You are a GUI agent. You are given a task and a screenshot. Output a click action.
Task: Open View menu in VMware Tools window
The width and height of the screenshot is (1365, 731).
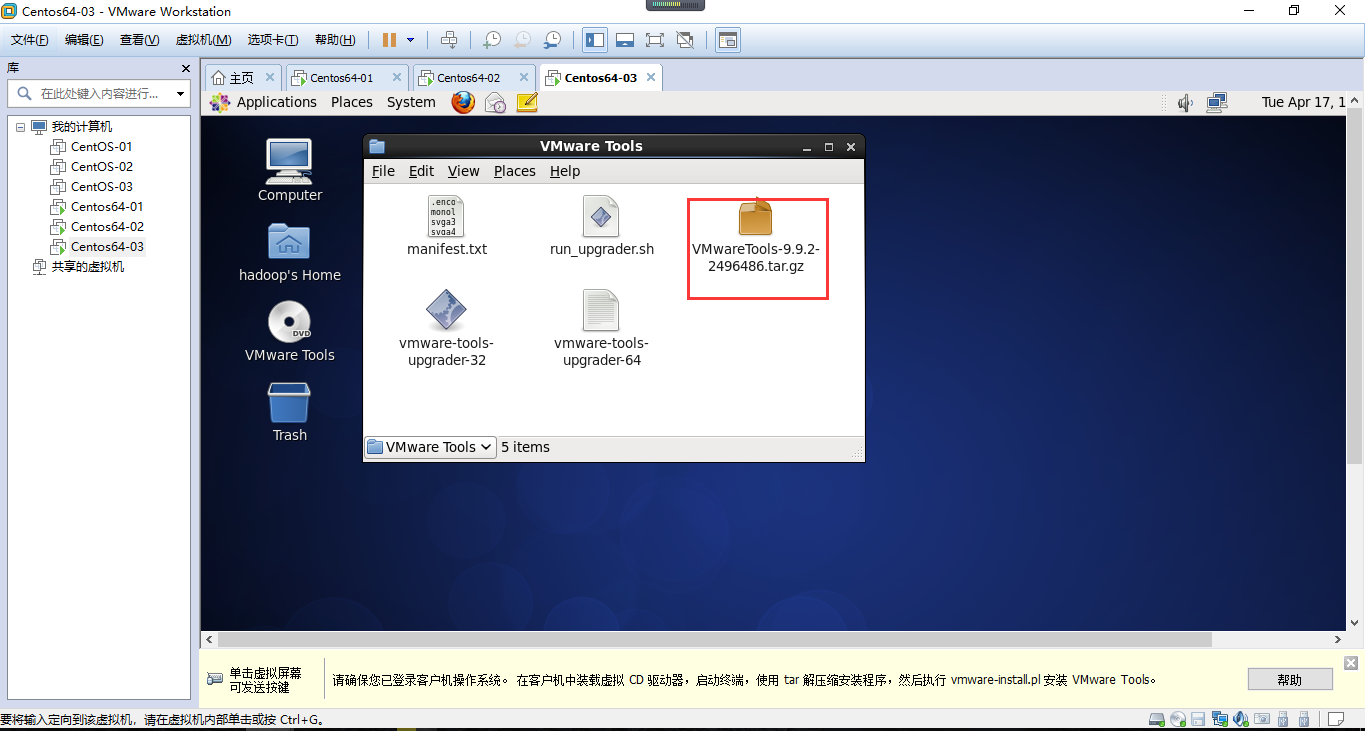click(463, 171)
